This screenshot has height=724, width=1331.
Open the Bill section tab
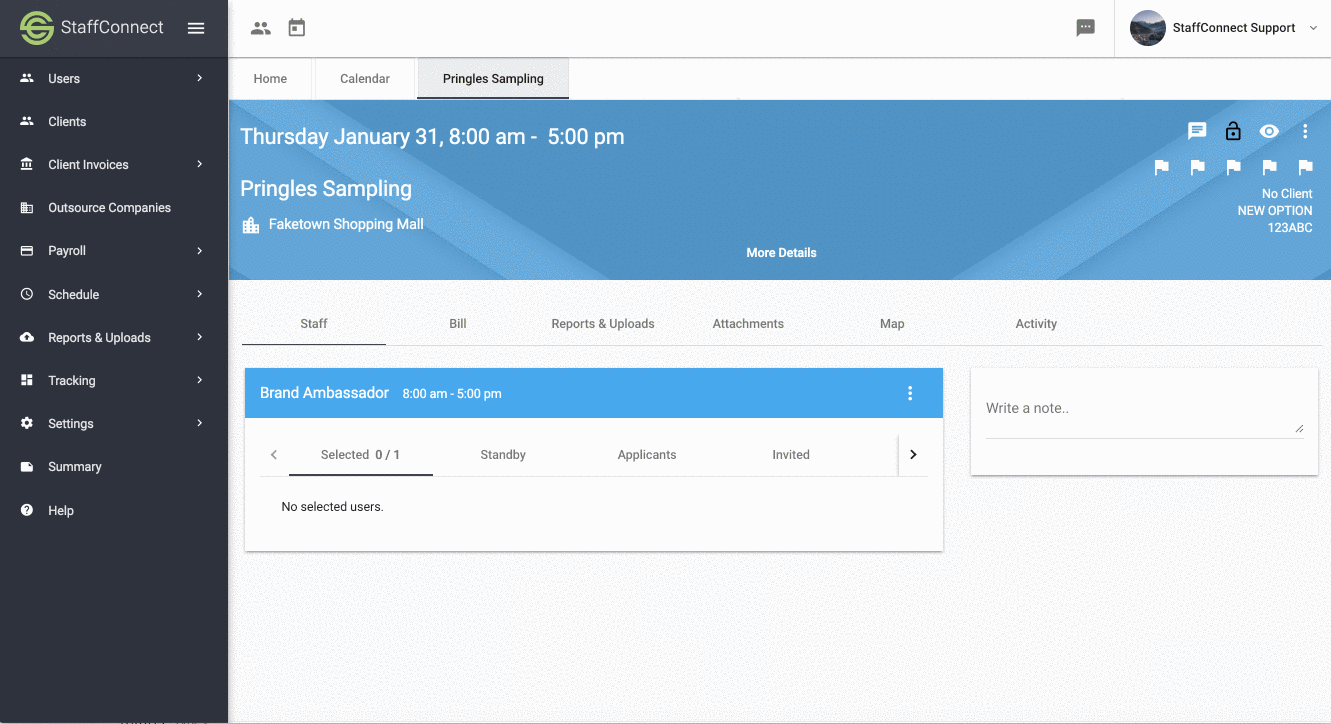coord(458,324)
